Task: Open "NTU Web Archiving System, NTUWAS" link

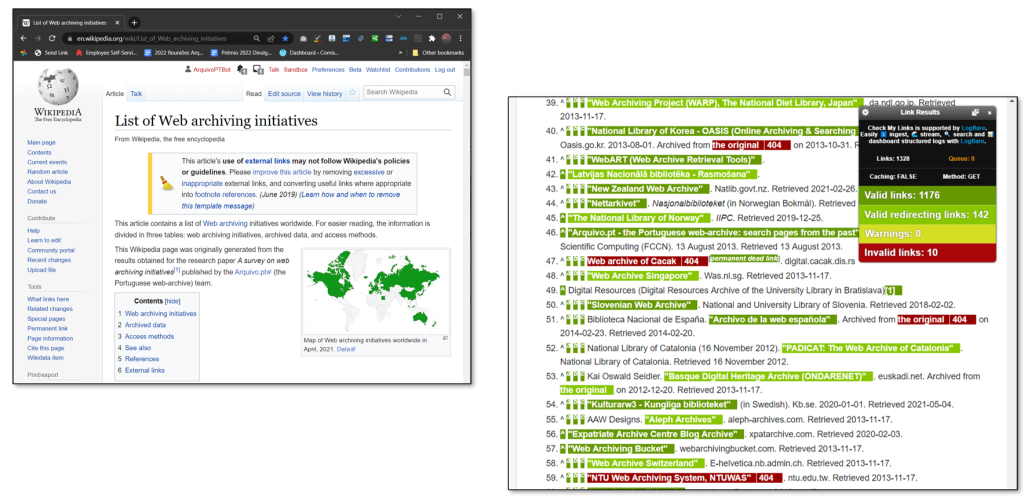Action: [684, 478]
